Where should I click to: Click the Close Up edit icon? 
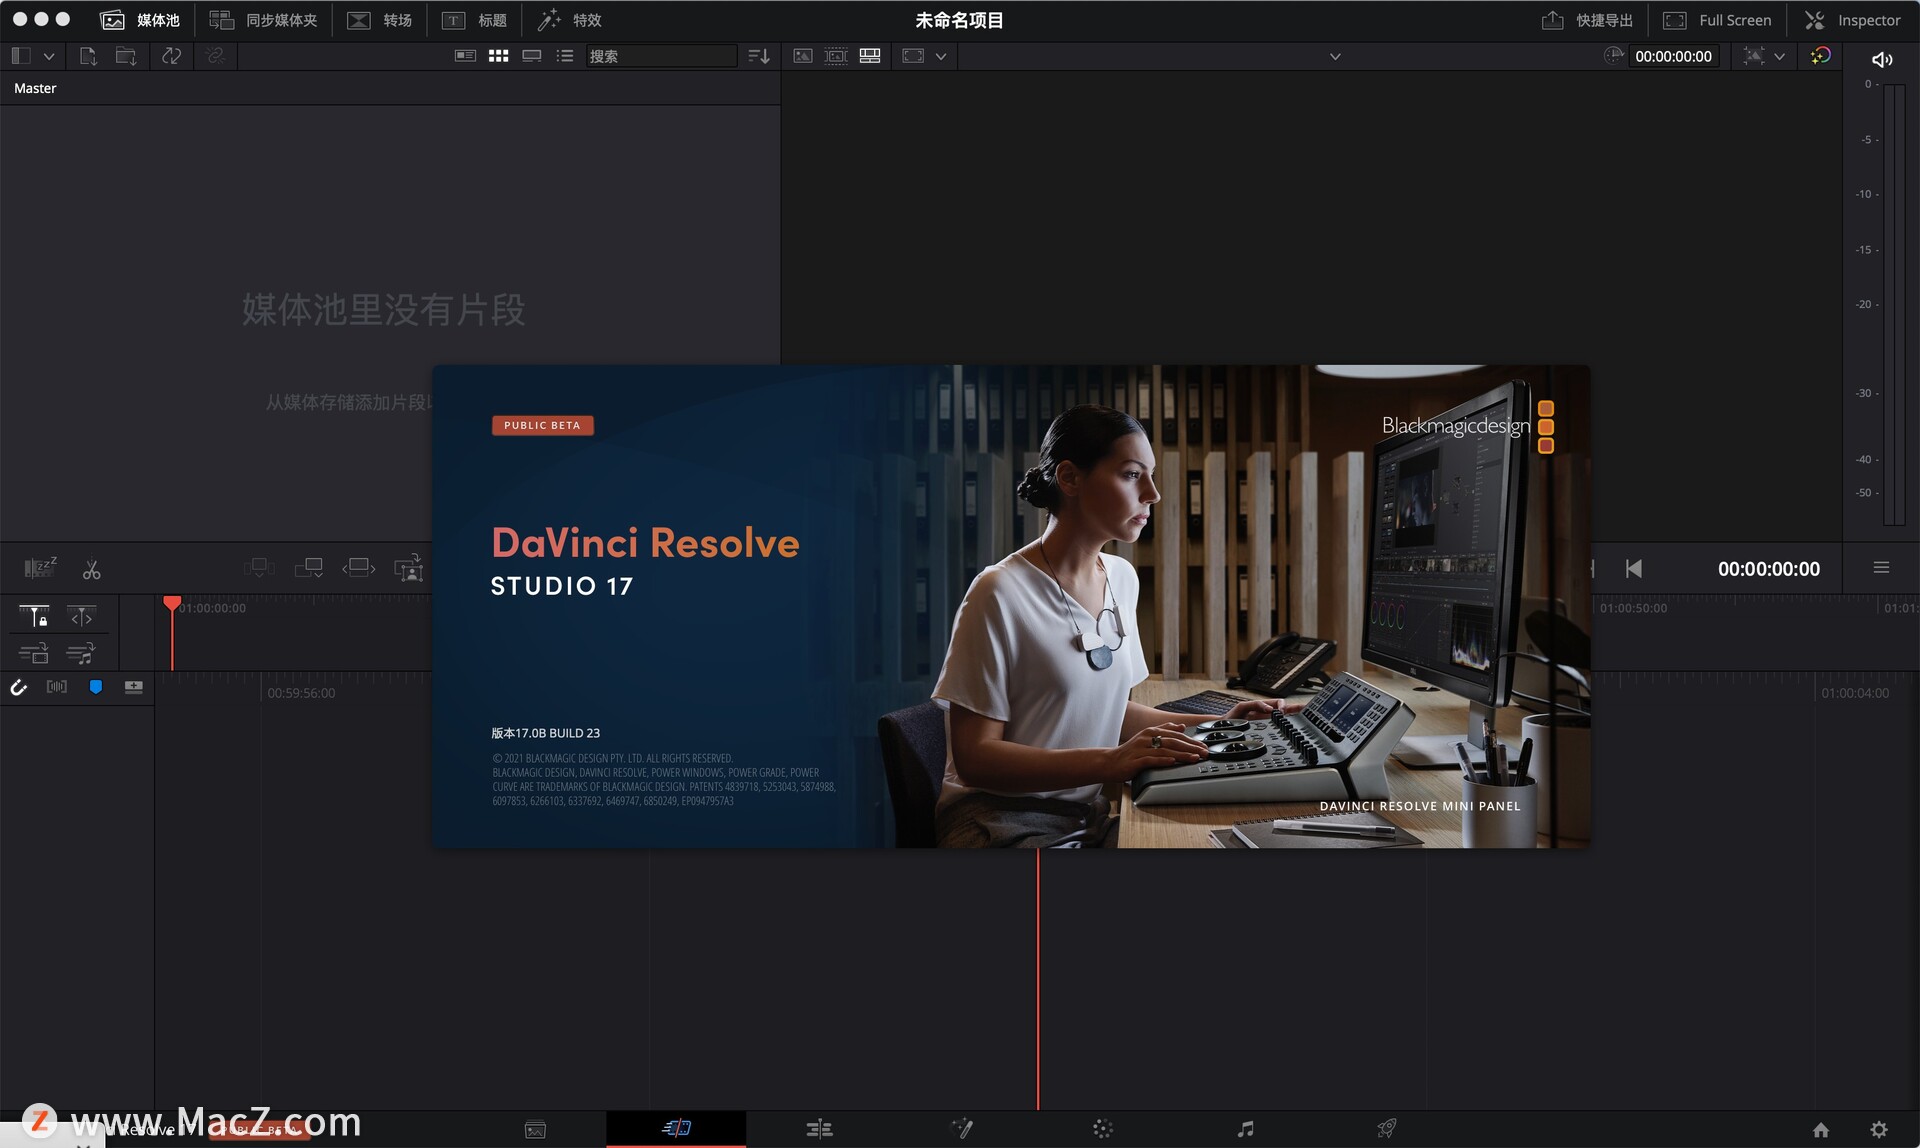tap(409, 569)
